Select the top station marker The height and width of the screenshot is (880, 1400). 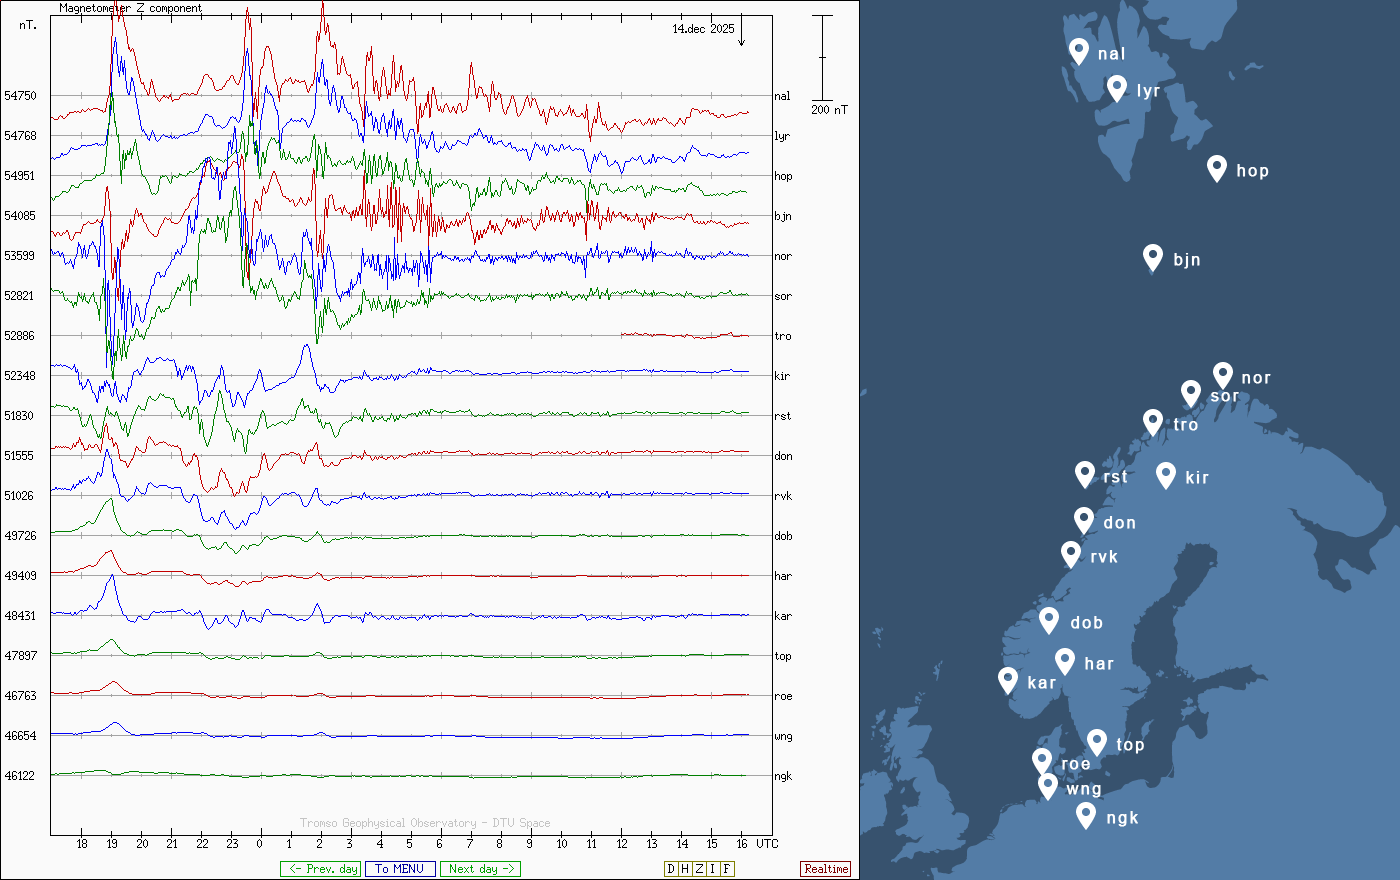(1097, 742)
